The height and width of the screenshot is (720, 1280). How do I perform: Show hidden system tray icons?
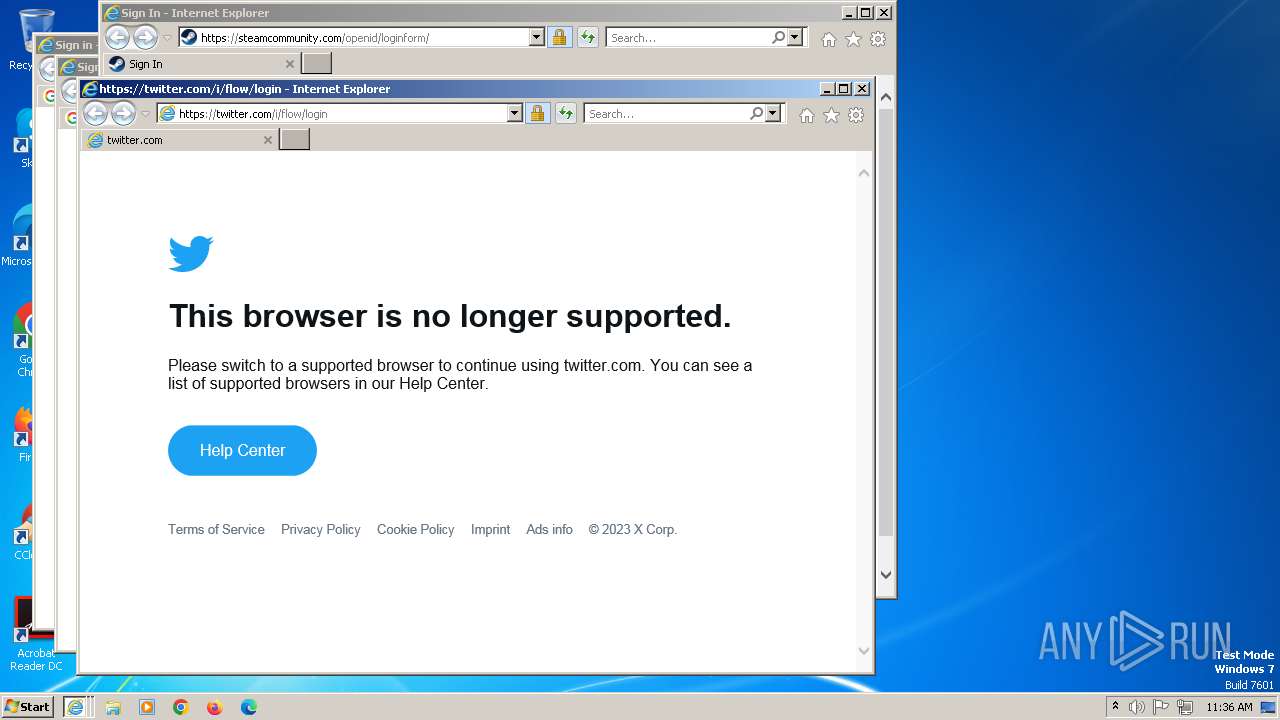pos(1115,706)
